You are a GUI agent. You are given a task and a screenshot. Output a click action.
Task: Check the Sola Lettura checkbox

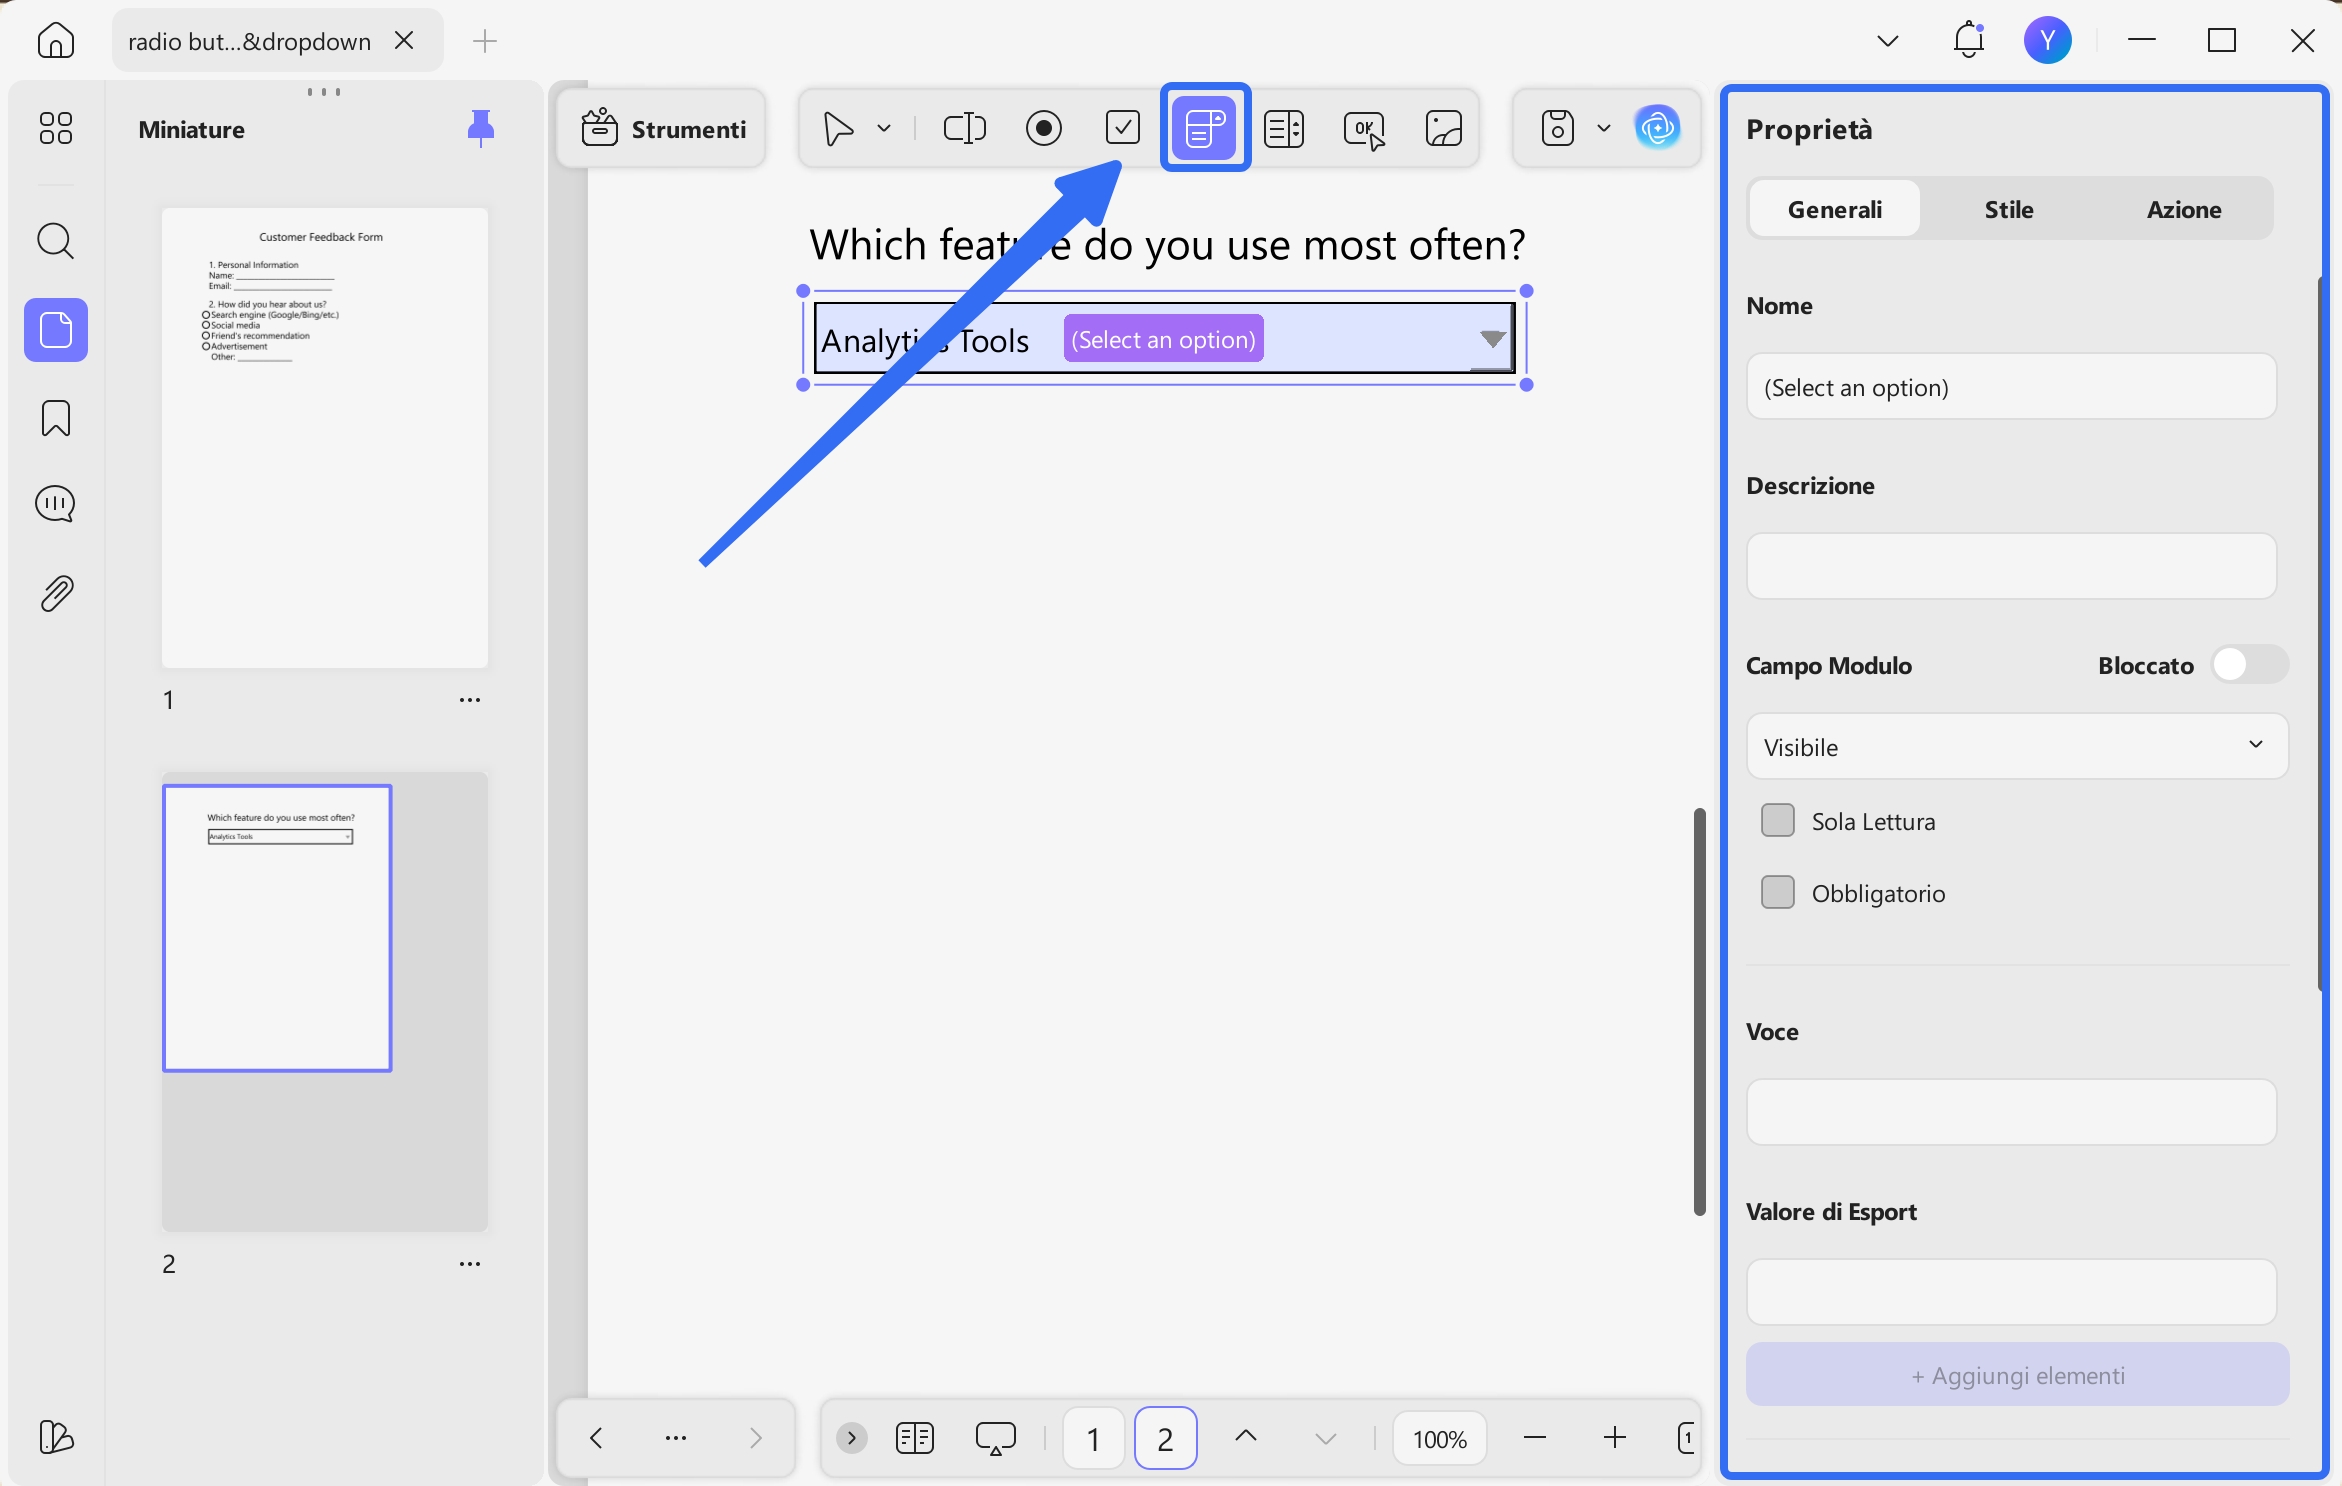point(1777,821)
